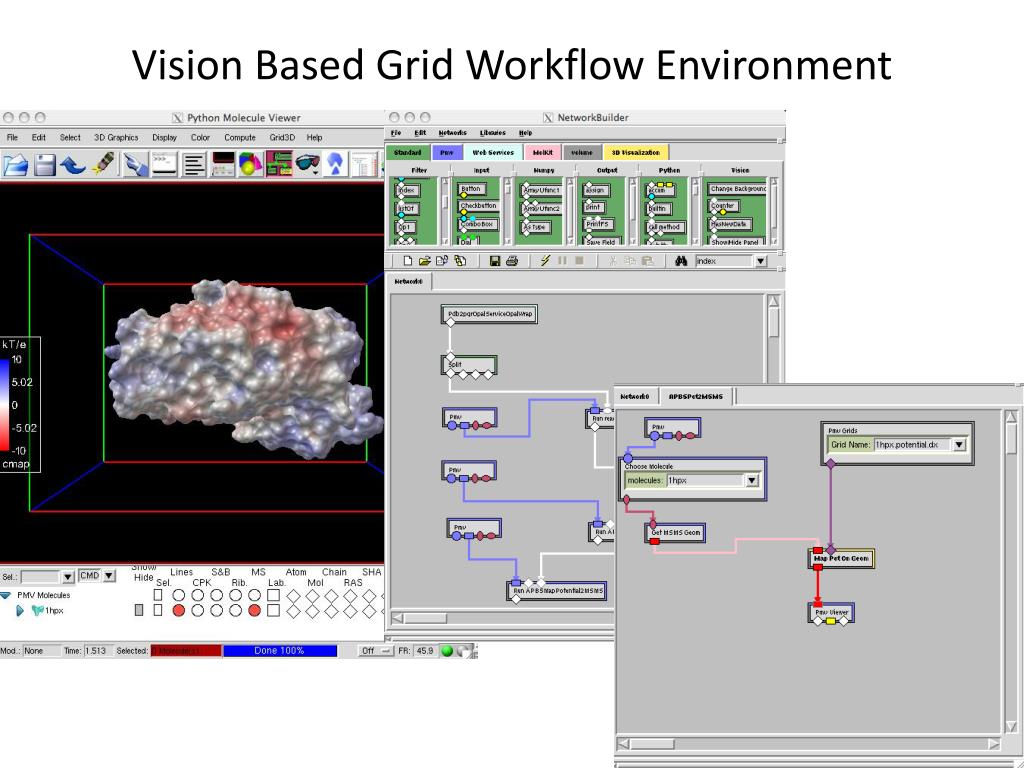Screen dimensions: 1024x768
Task: Open the node search dropdown arrow in NetworkBuilder
Action: (760, 261)
